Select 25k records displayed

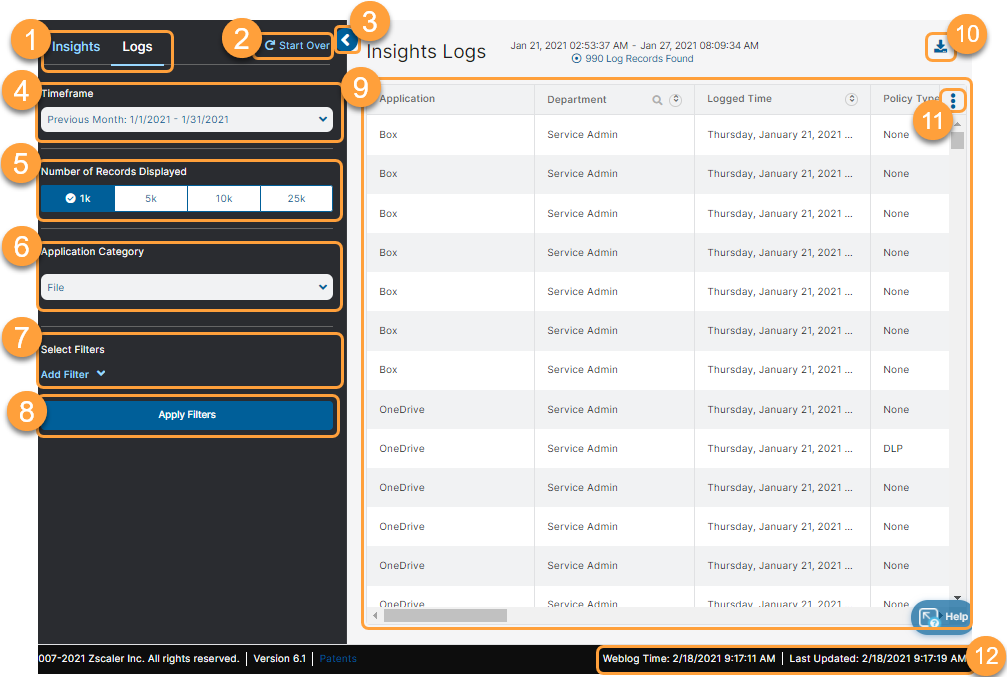pyautogui.click(x=296, y=199)
